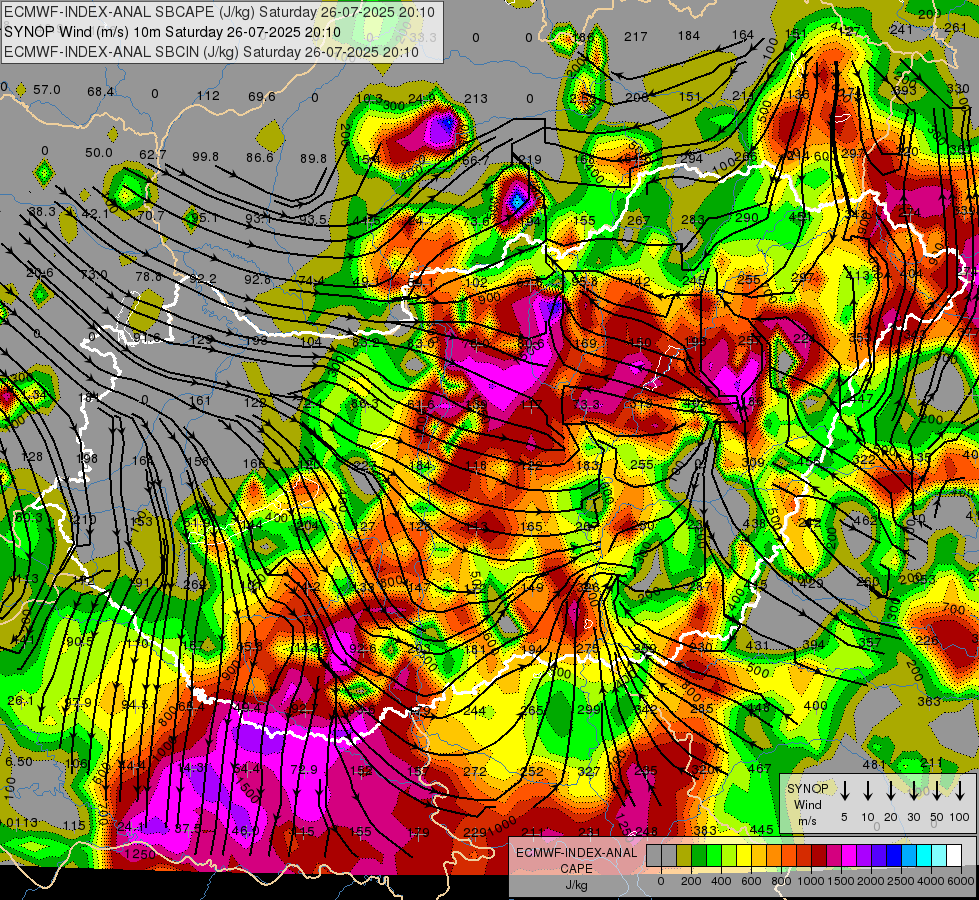Pick the bright magenta swatch in CAPE legend
The height and width of the screenshot is (900, 979).
(849, 855)
